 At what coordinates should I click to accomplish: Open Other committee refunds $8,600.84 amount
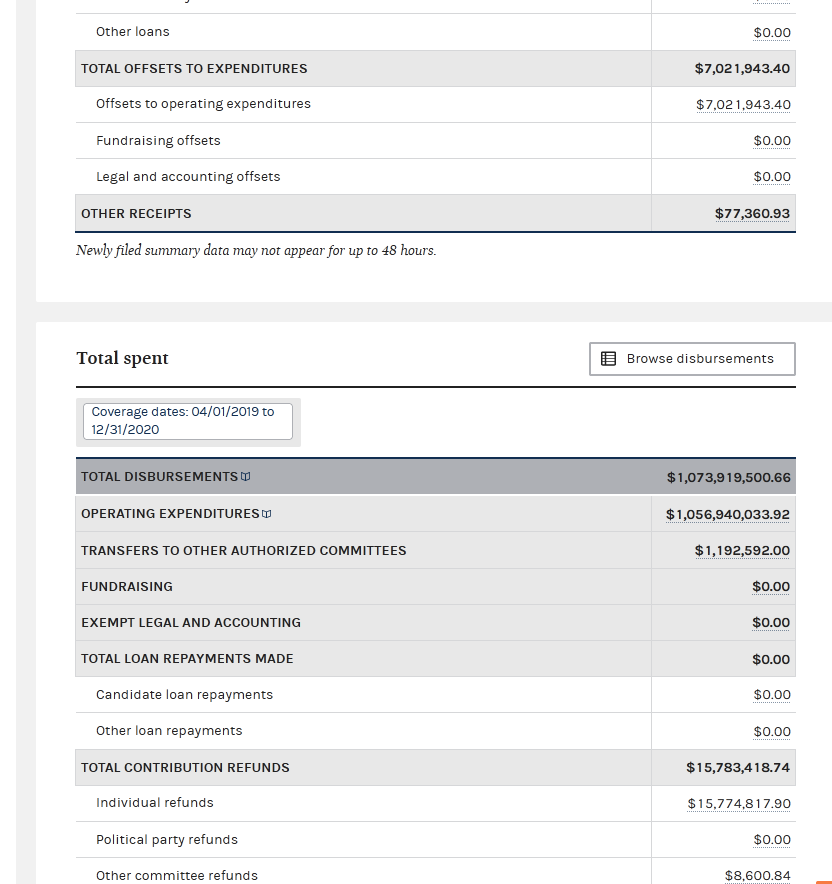coord(758,876)
